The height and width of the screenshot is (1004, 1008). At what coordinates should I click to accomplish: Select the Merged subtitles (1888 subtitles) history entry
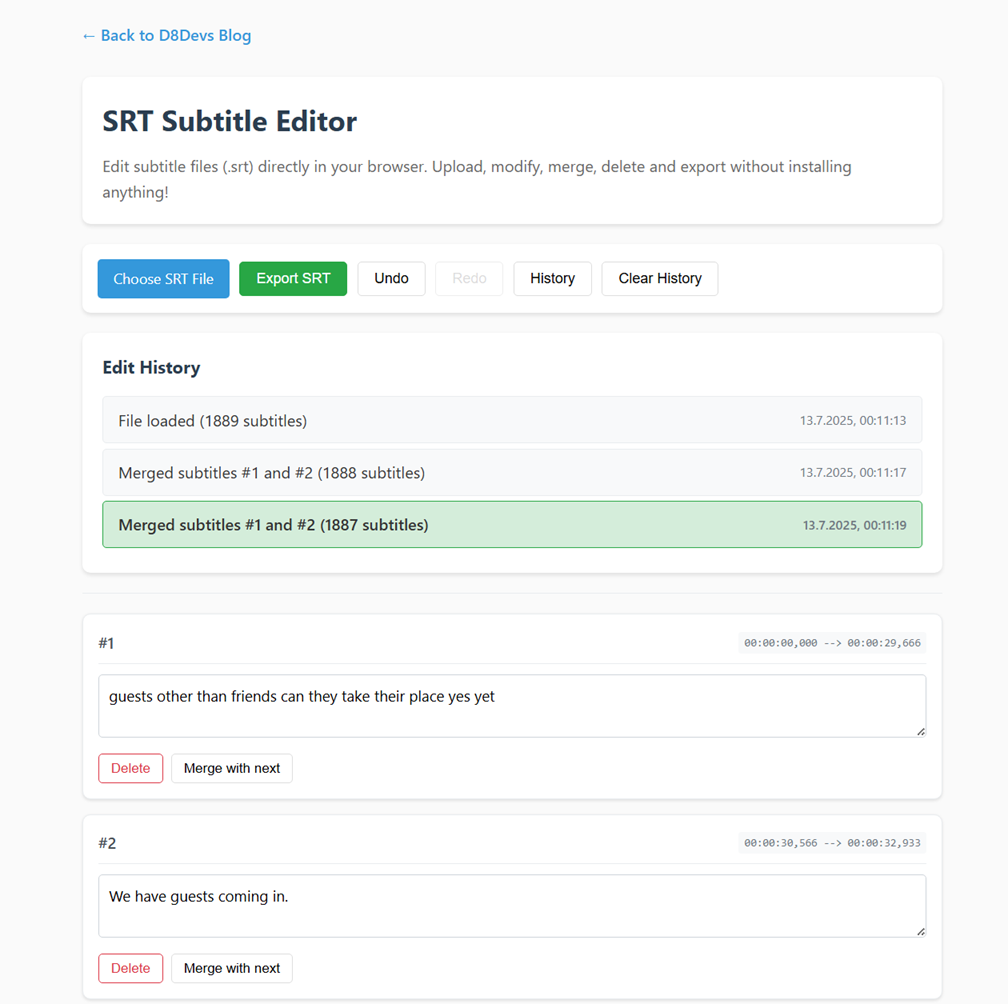512,472
